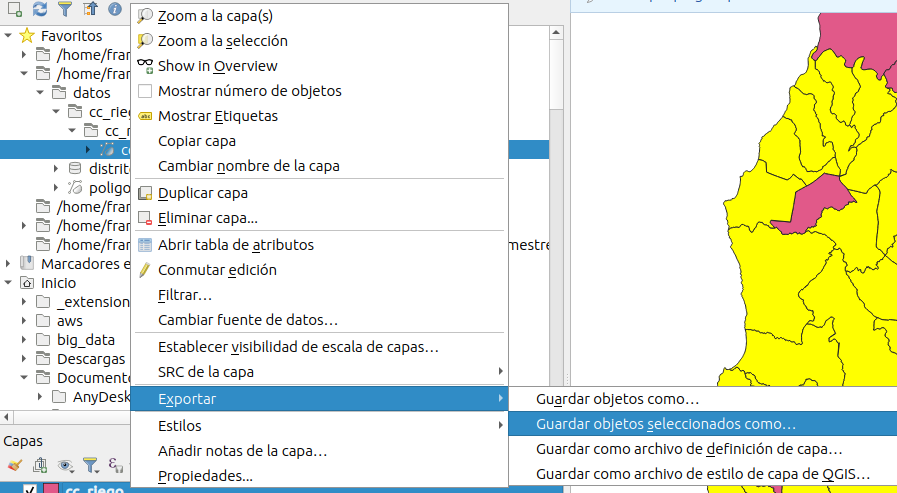The height and width of the screenshot is (493, 897).
Task: Open the eye visibility themes menu
Action: [66, 465]
